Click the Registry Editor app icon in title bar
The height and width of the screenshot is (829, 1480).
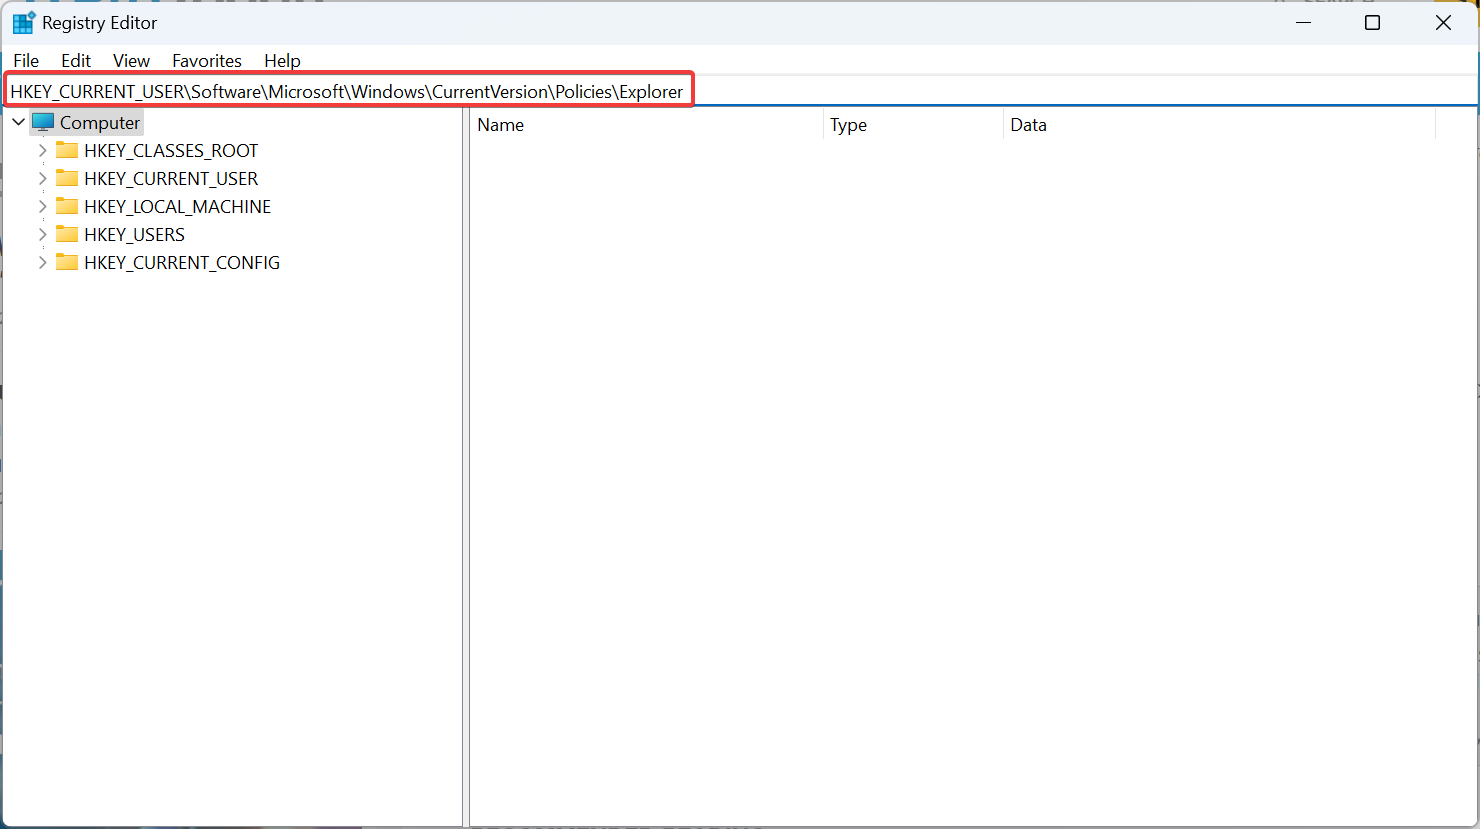[x=24, y=22]
